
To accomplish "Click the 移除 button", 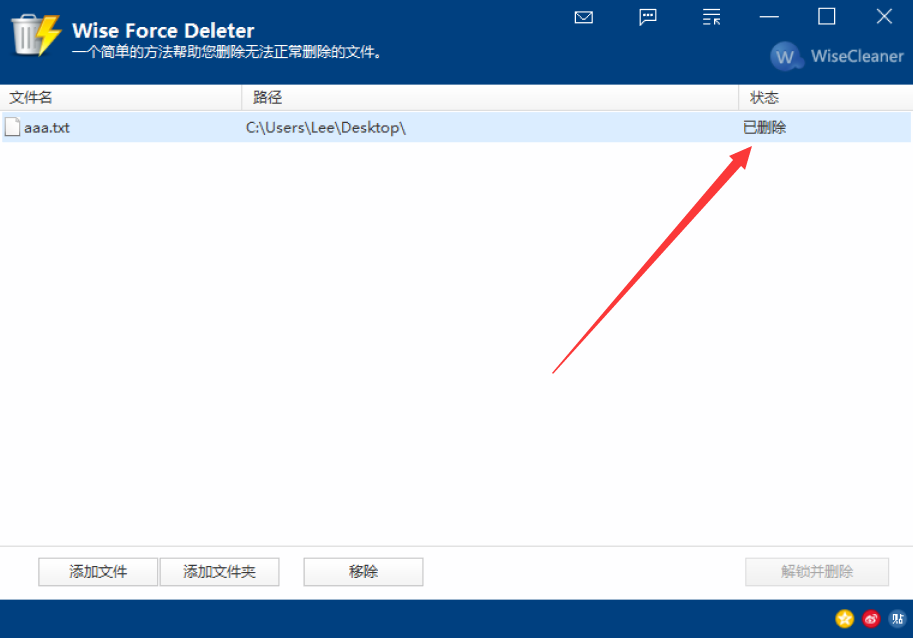I will click(x=363, y=572).
